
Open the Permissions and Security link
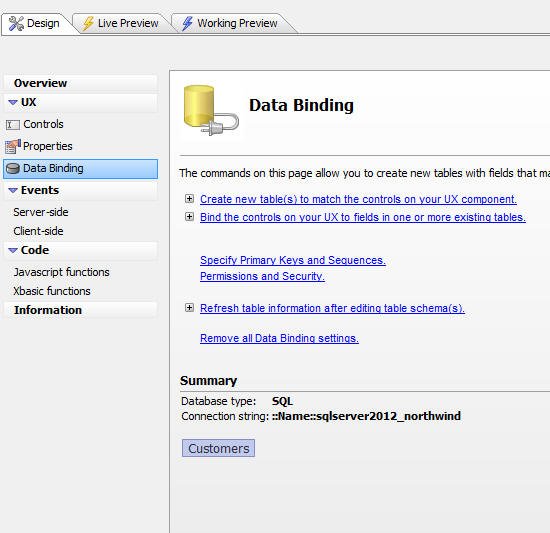point(262,276)
